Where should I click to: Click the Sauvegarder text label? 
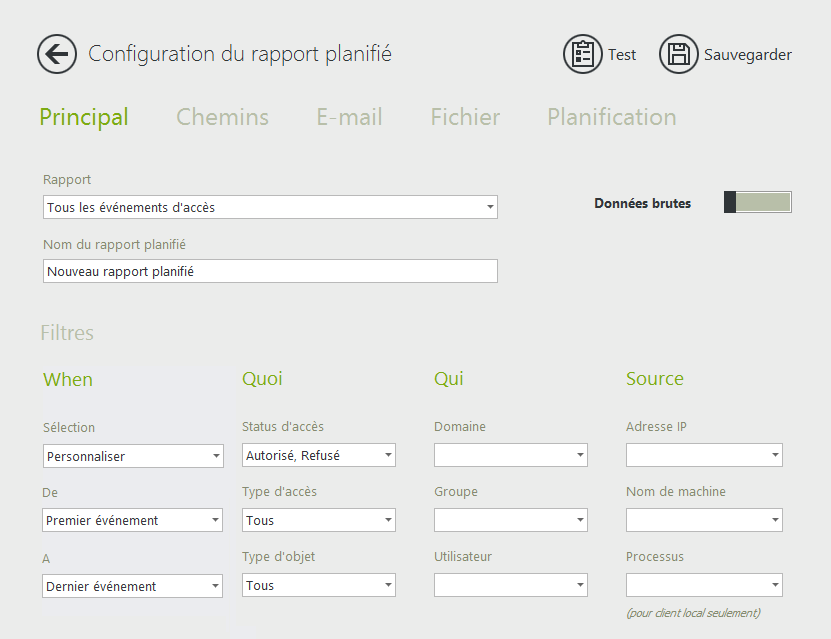pos(747,55)
